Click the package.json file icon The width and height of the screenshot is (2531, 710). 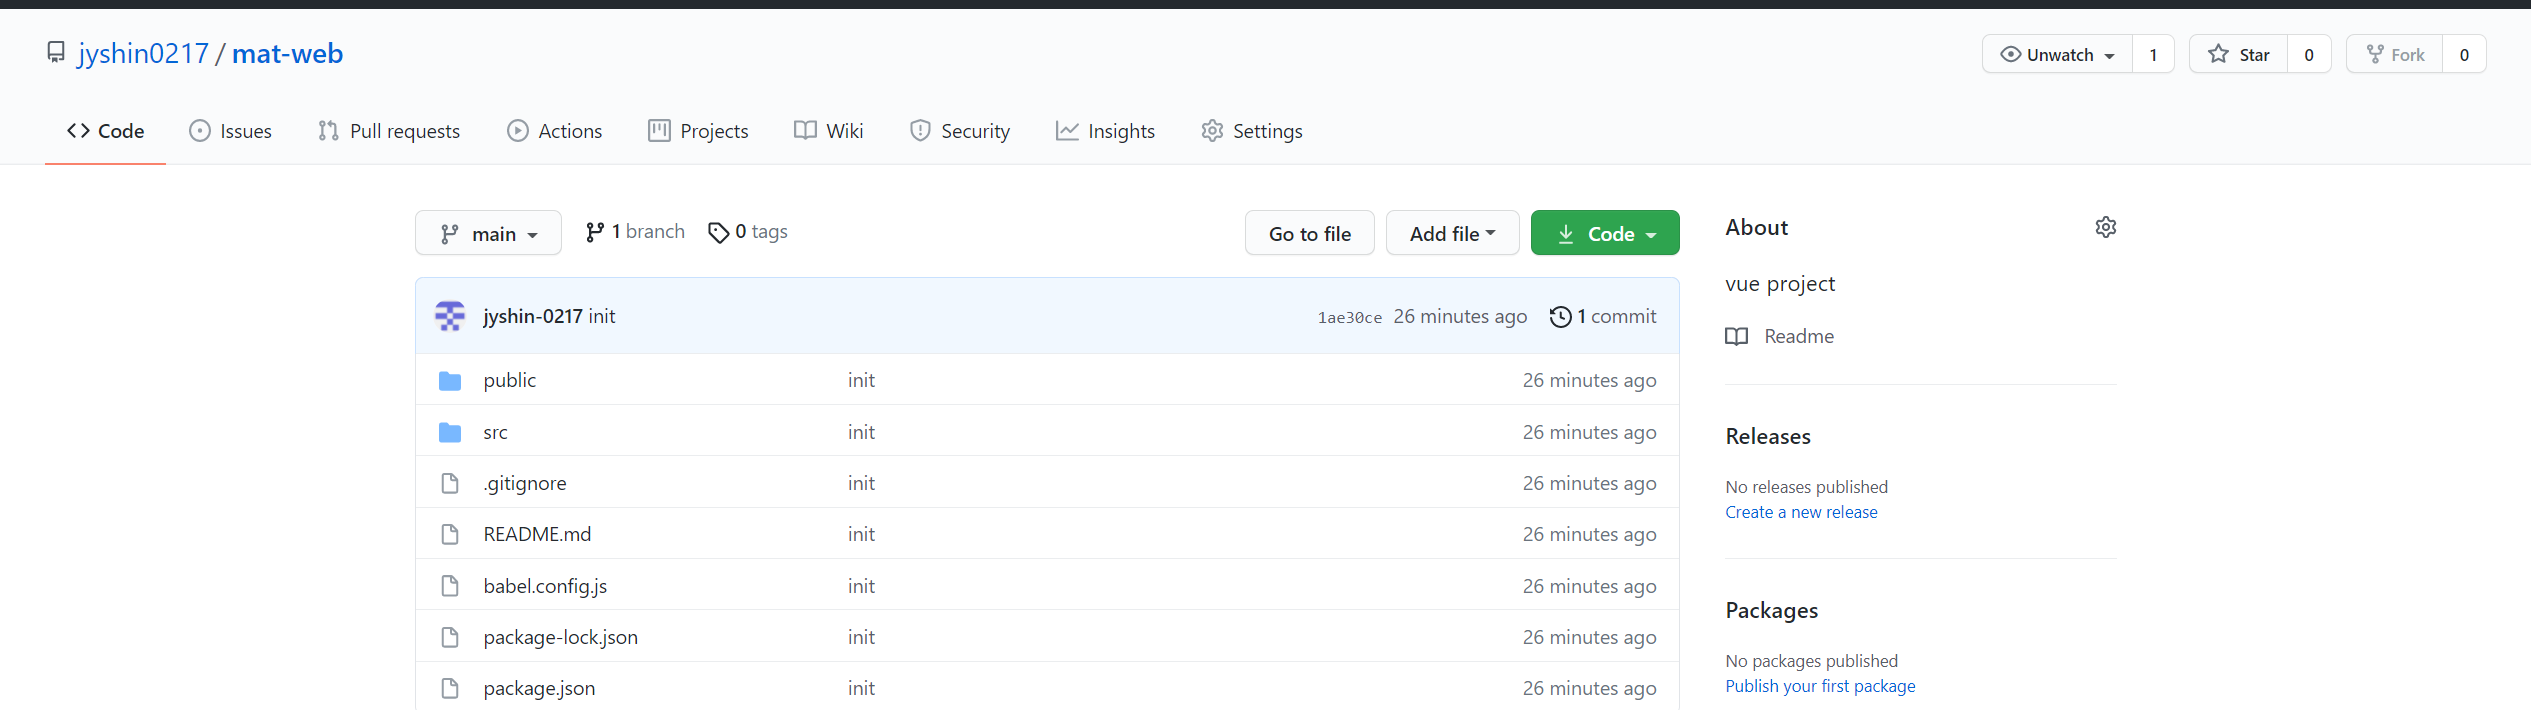450,688
